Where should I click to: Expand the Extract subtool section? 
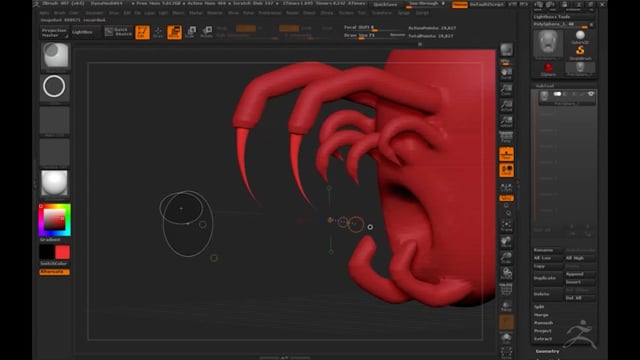pyautogui.click(x=543, y=339)
